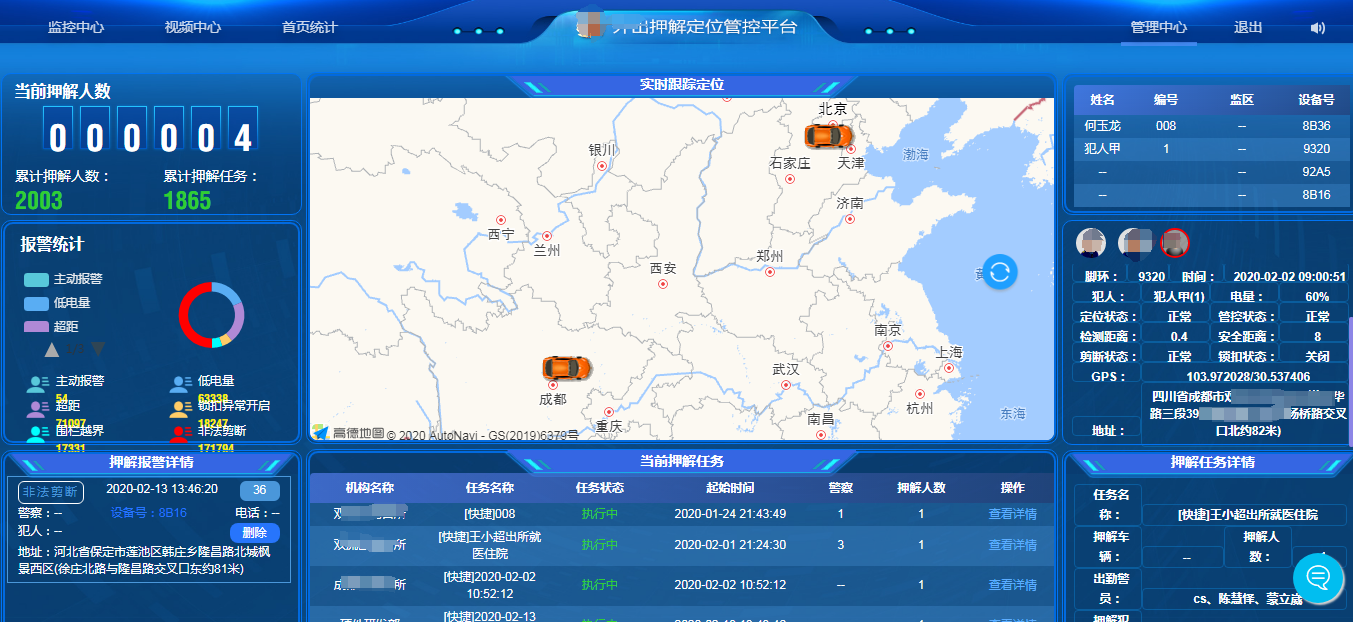The image size is (1353, 622).
Task: Select the orange car marker near Beijing
Action: (x=829, y=135)
